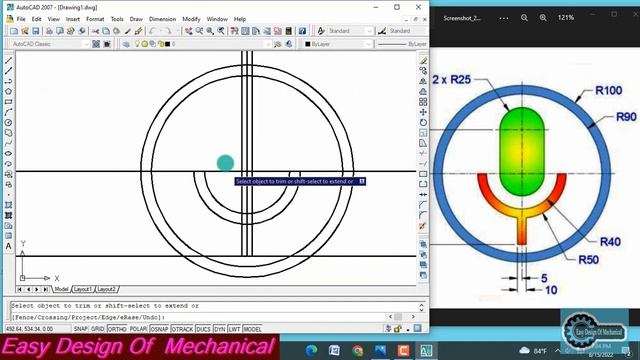
Task: Open the Format menu
Action: click(x=95, y=19)
